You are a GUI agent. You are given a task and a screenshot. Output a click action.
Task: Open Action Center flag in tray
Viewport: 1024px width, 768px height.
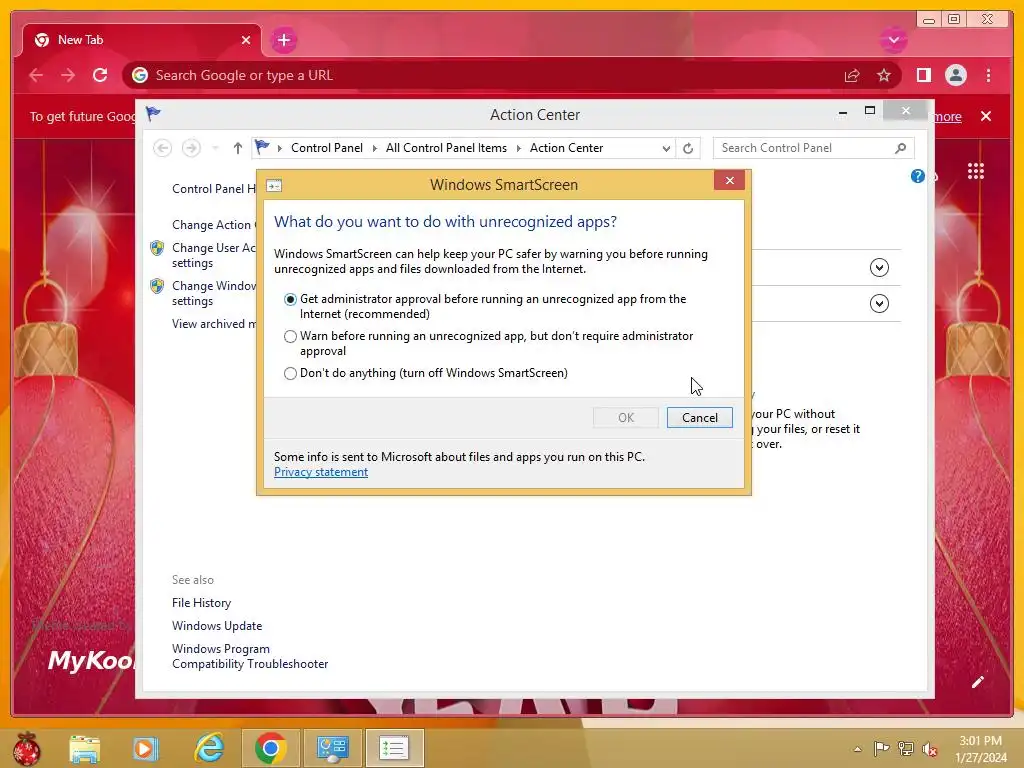point(882,749)
